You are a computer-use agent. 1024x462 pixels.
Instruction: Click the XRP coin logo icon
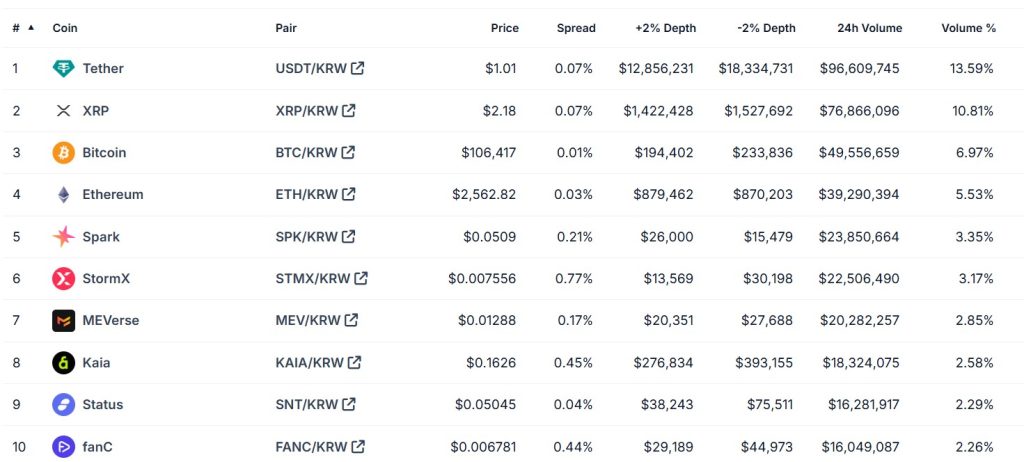point(64,111)
